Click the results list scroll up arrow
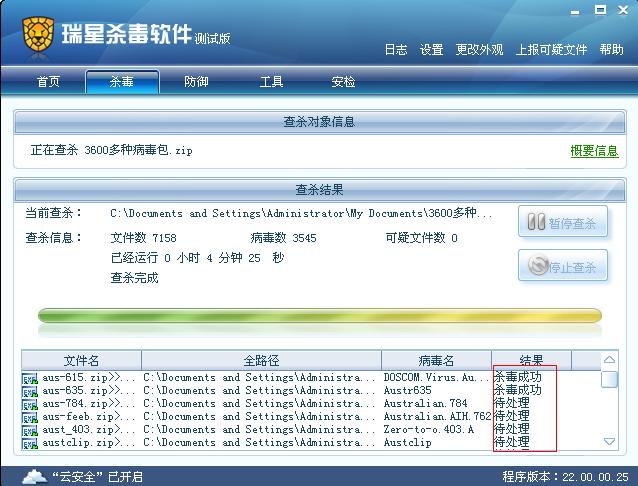The image size is (638, 486). pos(610,359)
